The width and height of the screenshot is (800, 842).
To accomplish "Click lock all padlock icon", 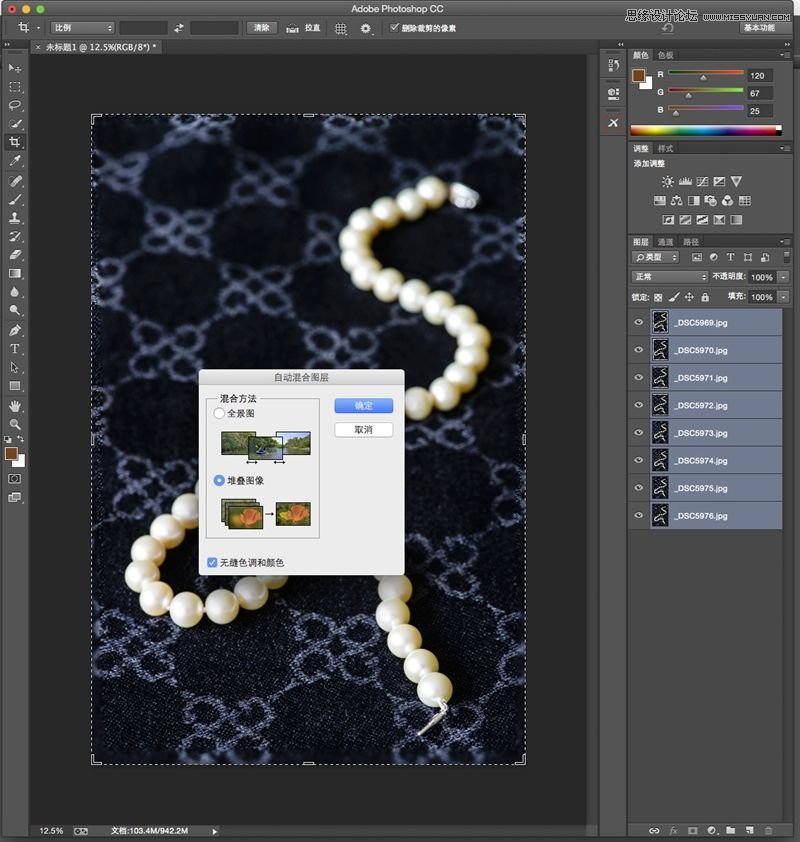I will click(705, 297).
